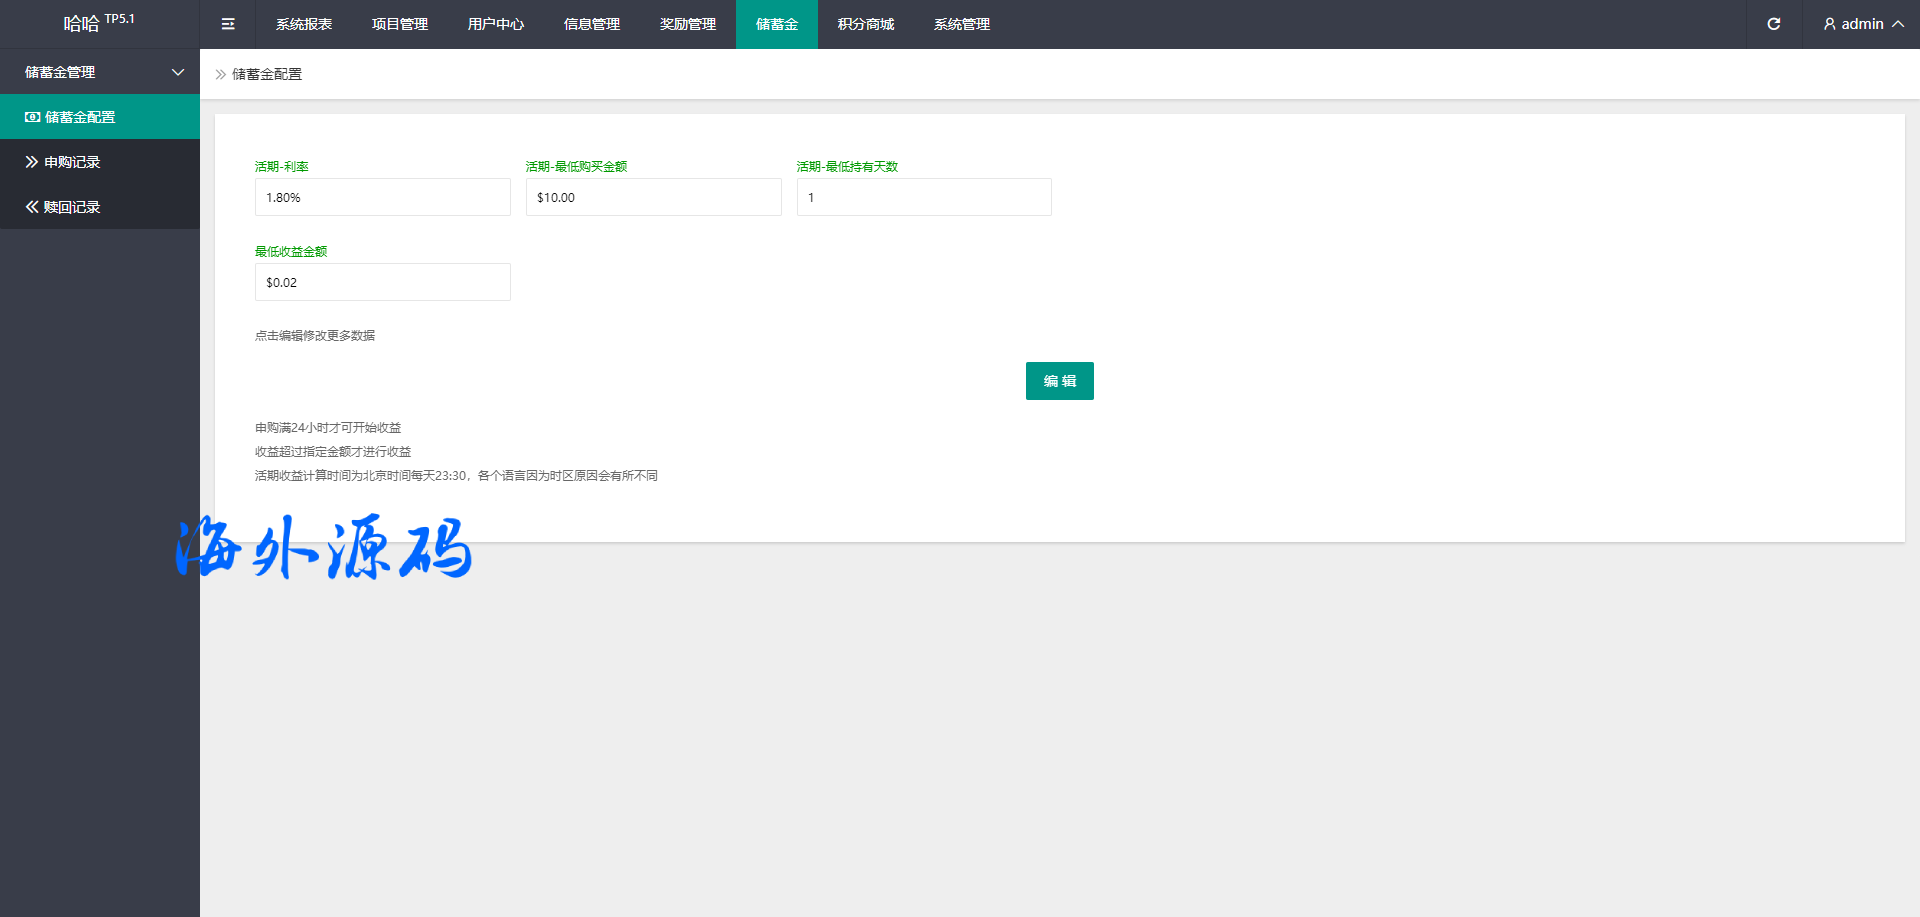This screenshot has height=917, width=1920.
Task: Select the 奖励管理 navigation item
Action: (x=688, y=24)
